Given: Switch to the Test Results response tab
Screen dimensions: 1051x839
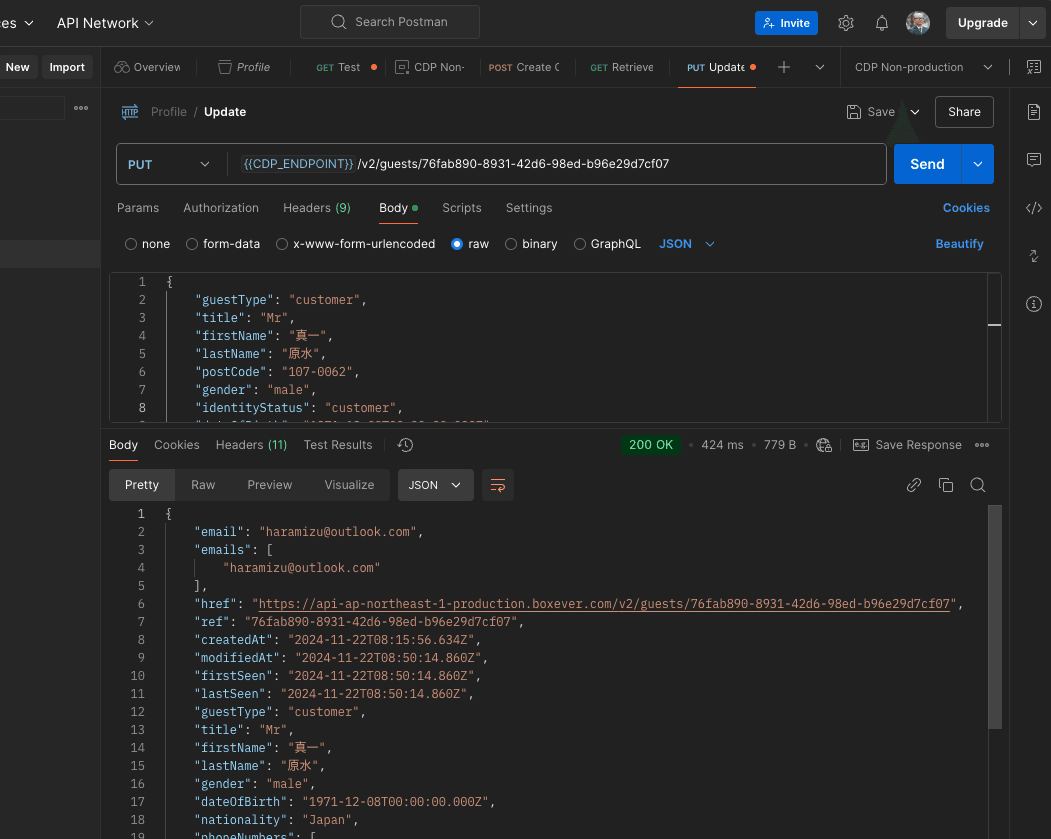Looking at the screenshot, I should tap(338, 445).
